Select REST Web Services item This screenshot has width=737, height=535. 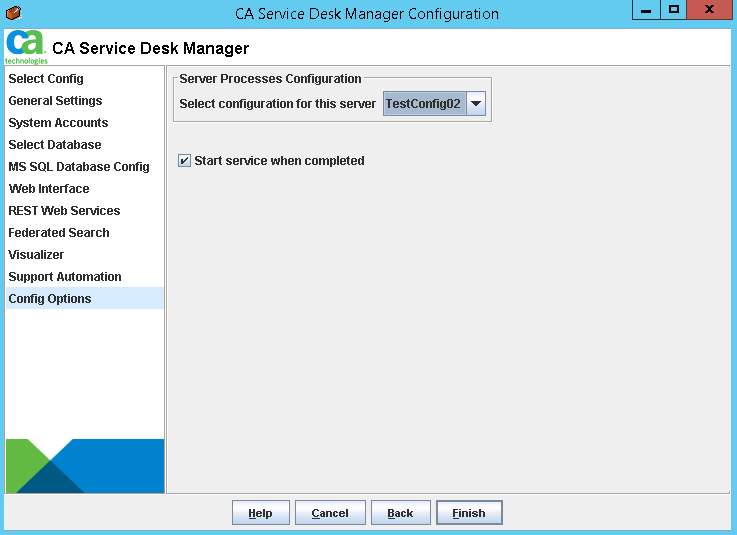[x=64, y=211]
